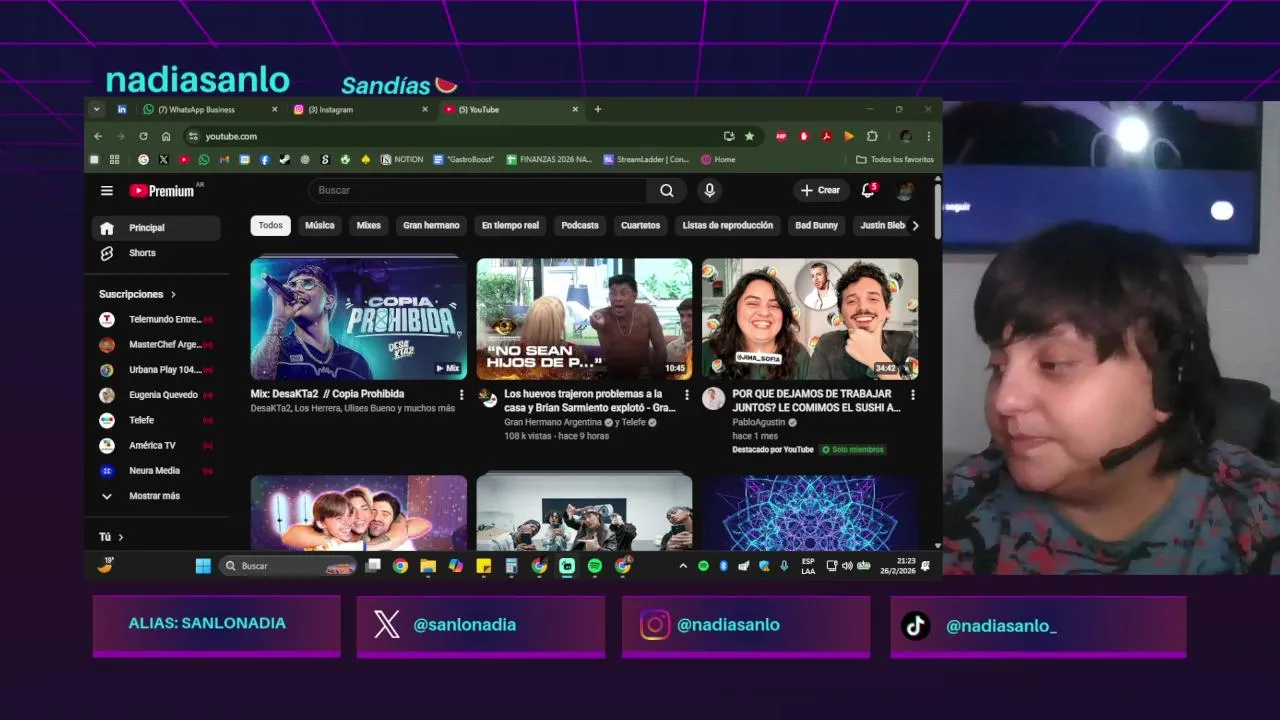Open Shorts in the sidebar
The image size is (1280, 720).
point(156,253)
